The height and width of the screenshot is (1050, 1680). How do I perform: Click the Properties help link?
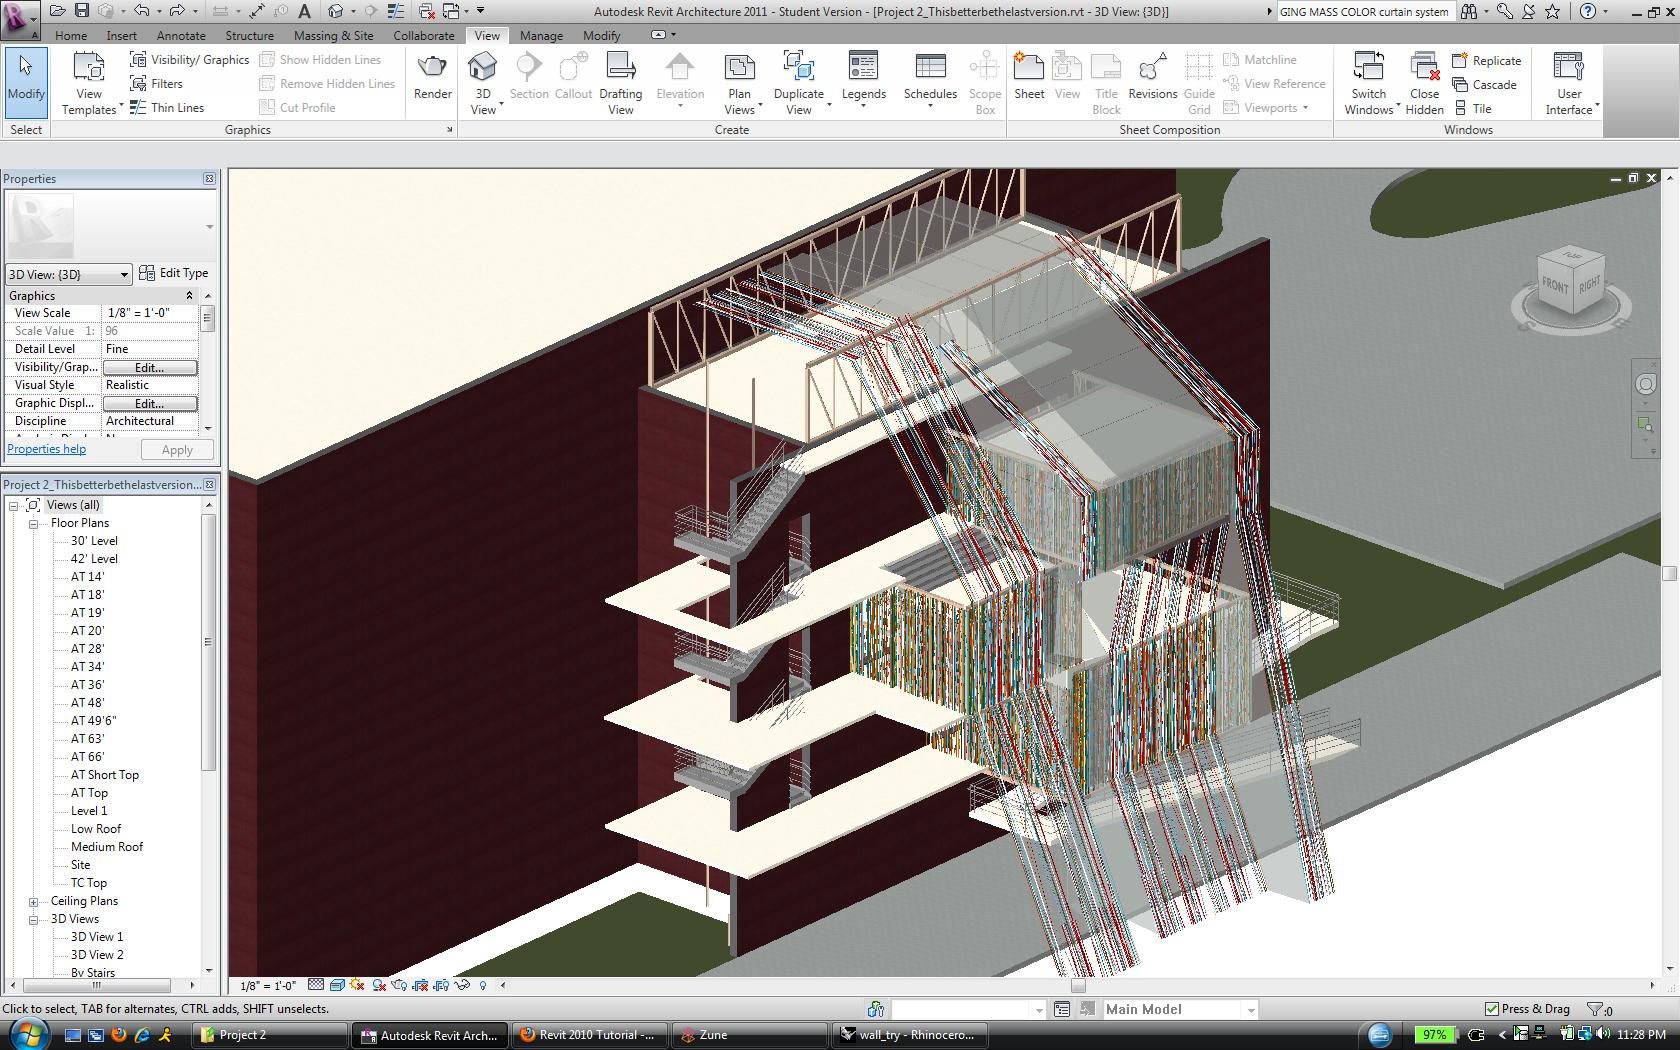[47, 449]
